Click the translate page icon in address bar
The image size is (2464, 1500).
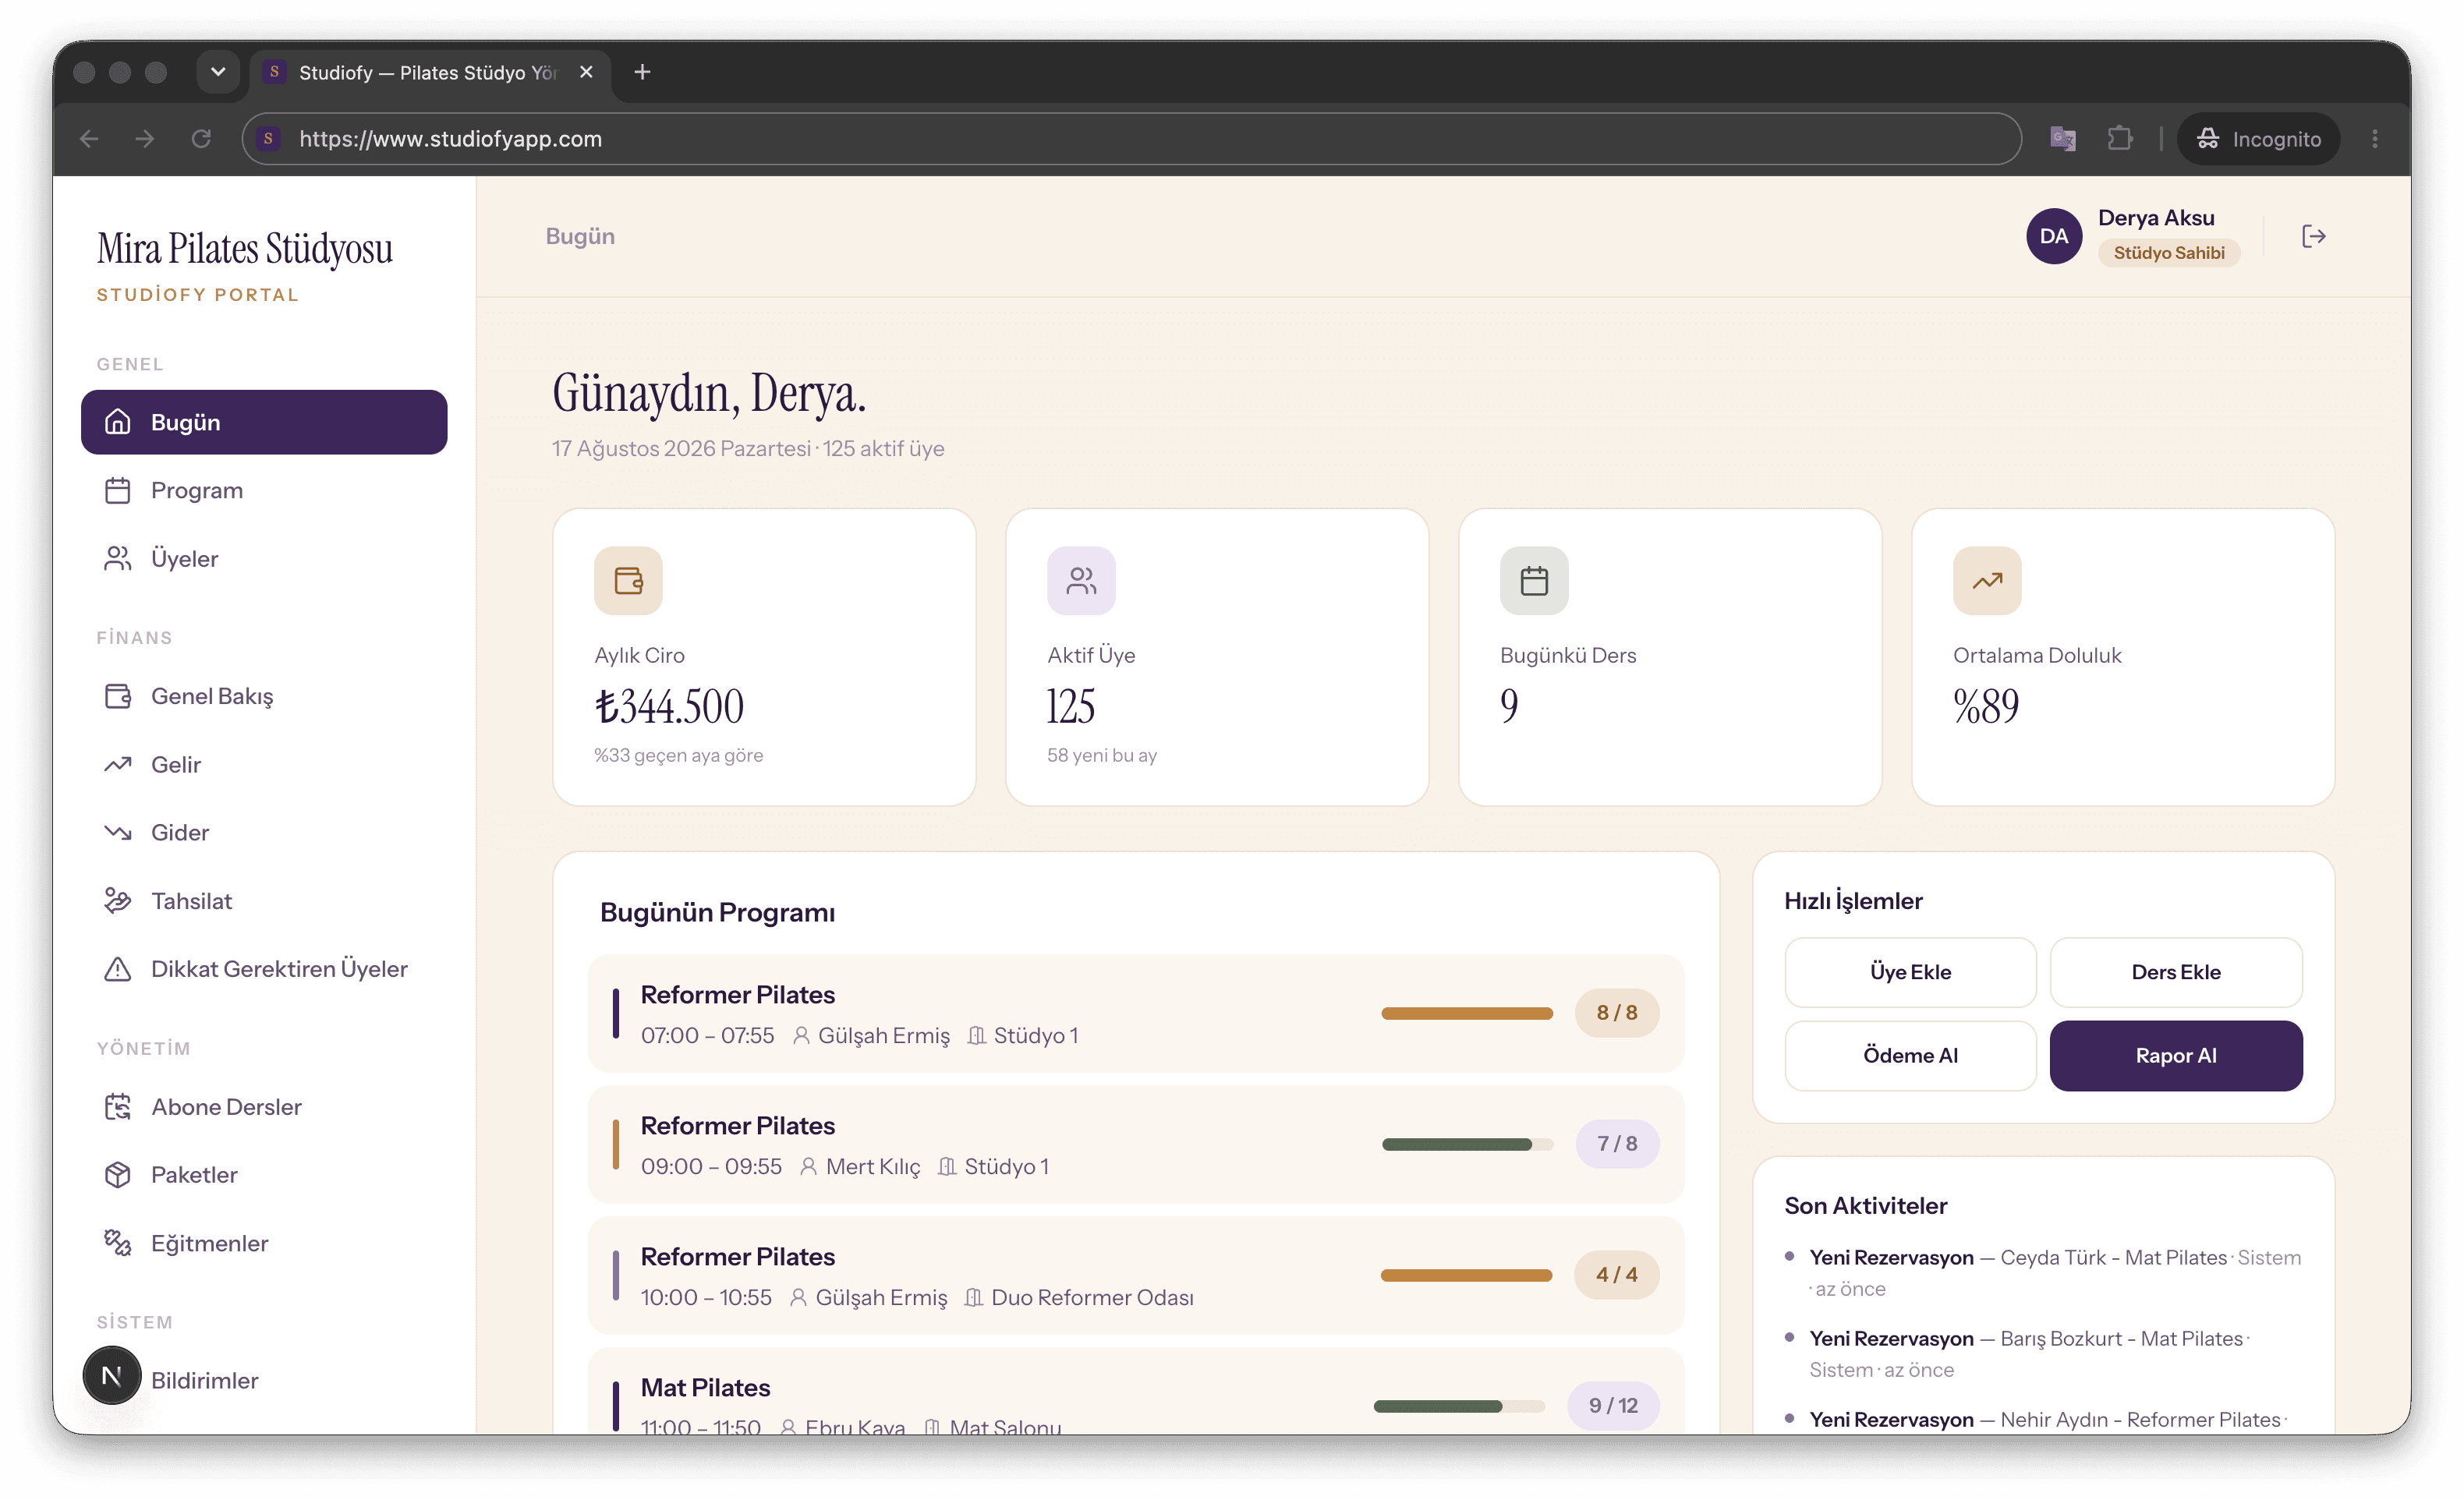(x=2063, y=138)
